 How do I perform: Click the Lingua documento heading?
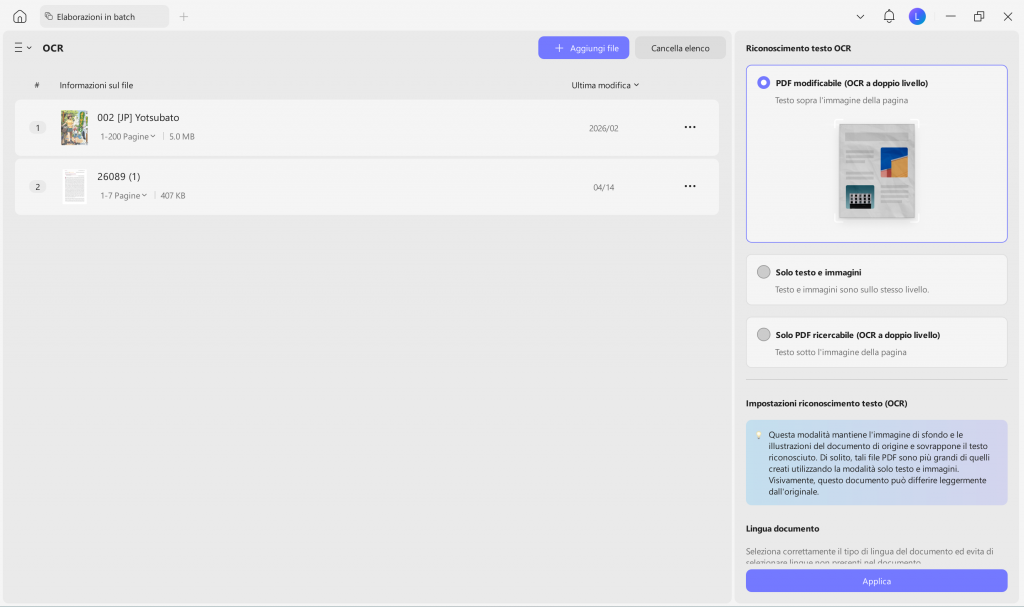782,529
